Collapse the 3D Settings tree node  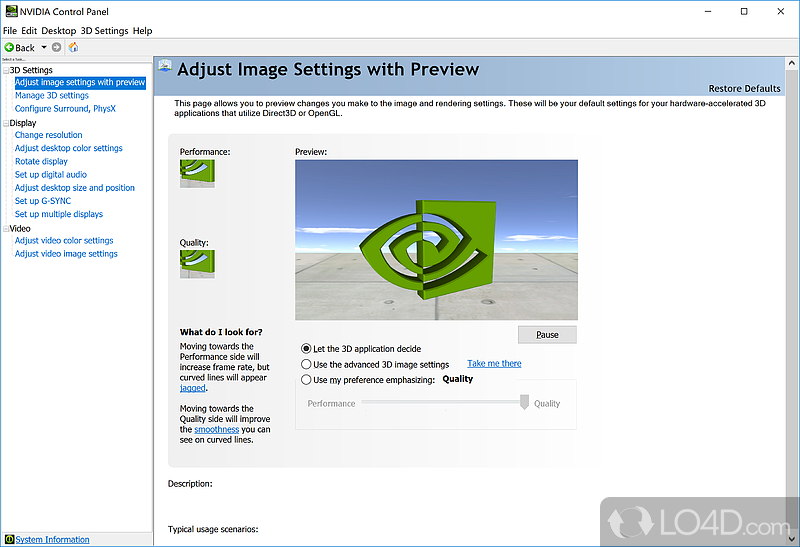pos(6,70)
